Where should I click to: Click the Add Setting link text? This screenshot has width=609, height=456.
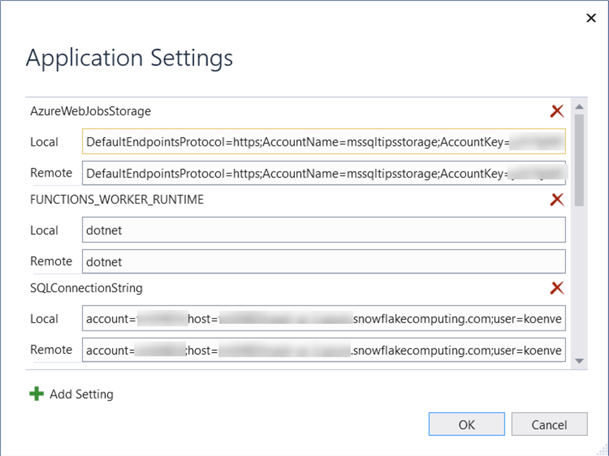pyautogui.click(x=81, y=394)
